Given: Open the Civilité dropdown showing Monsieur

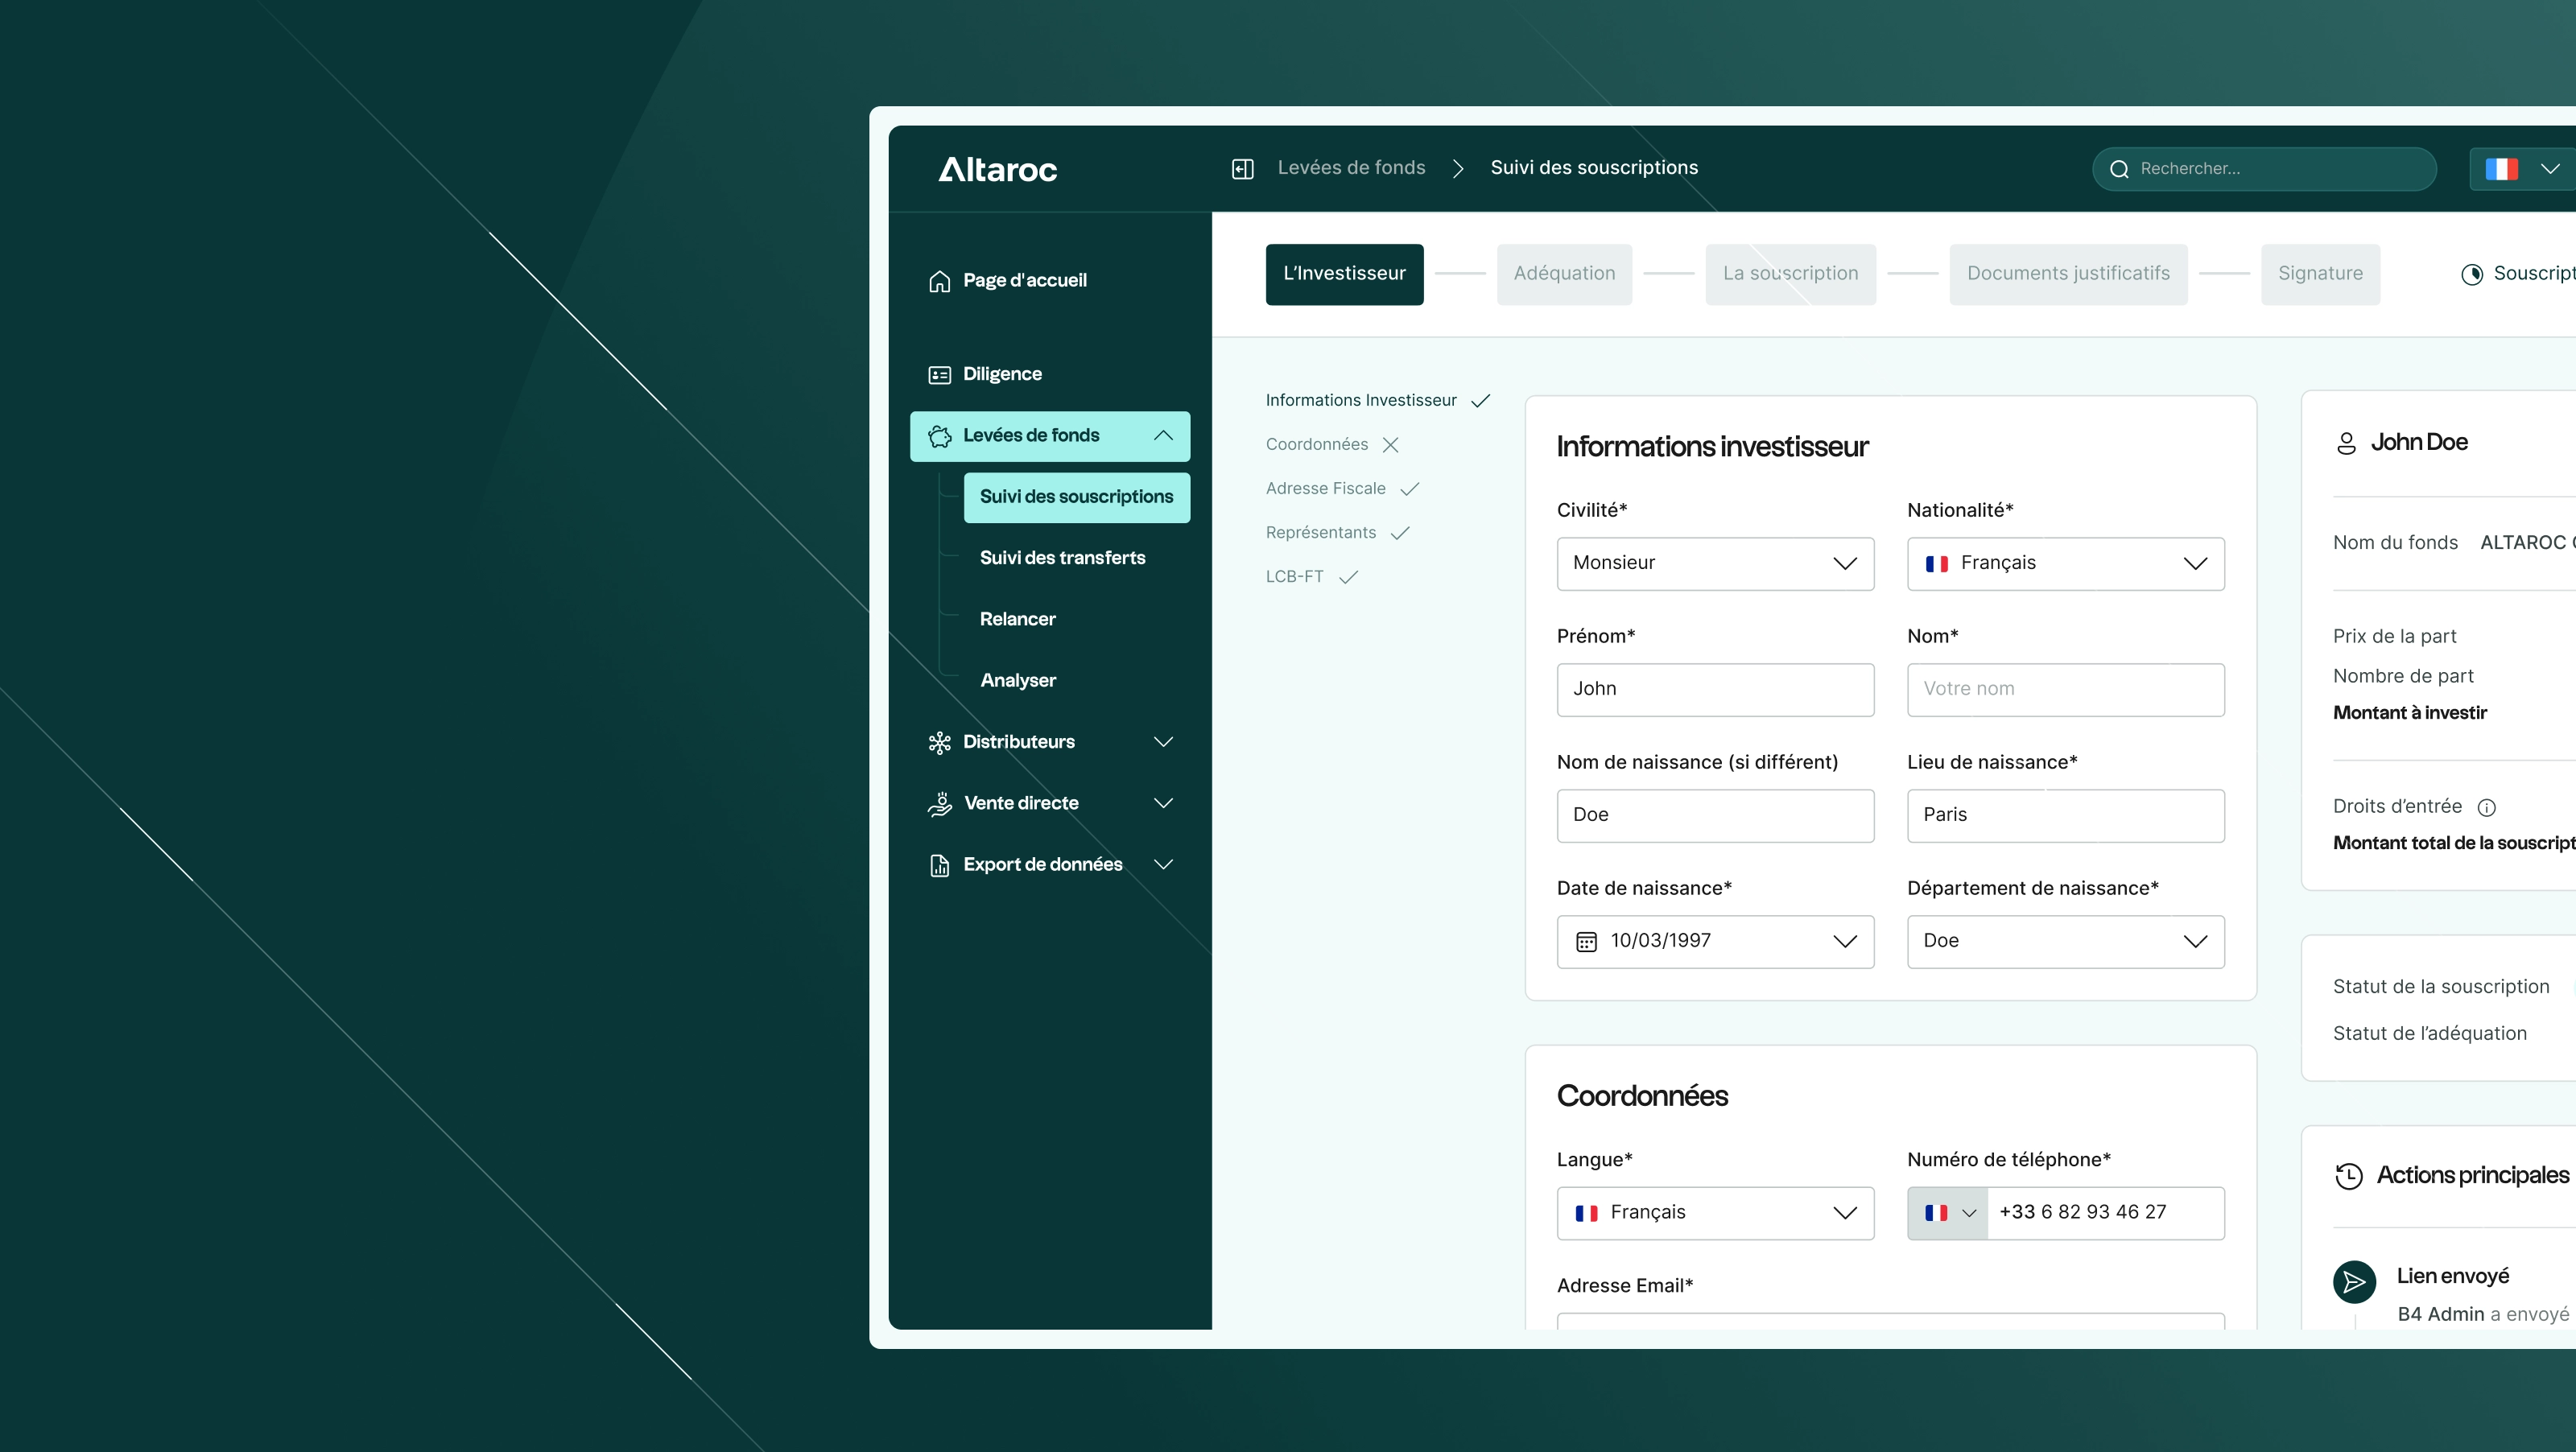Looking at the screenshot, I should pos(1715,563).
